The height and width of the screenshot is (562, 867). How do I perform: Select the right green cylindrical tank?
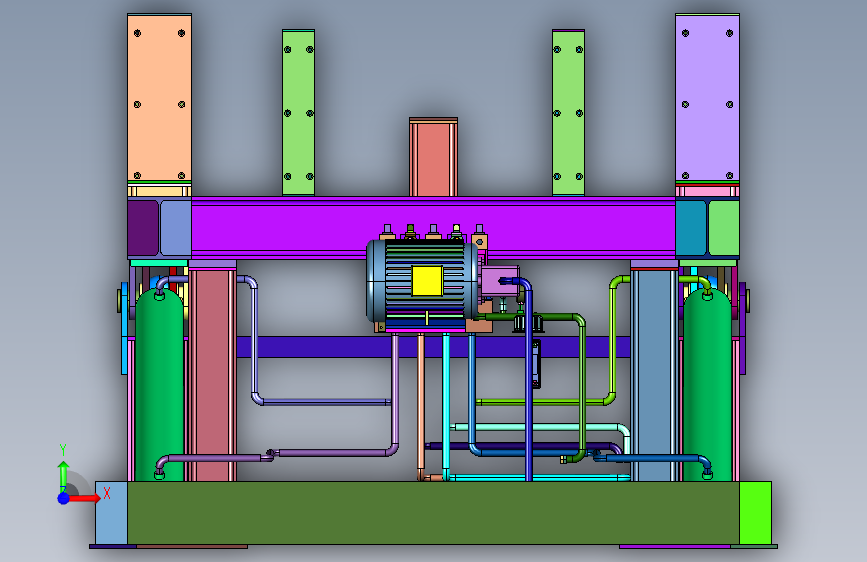[x=707, y=384]
